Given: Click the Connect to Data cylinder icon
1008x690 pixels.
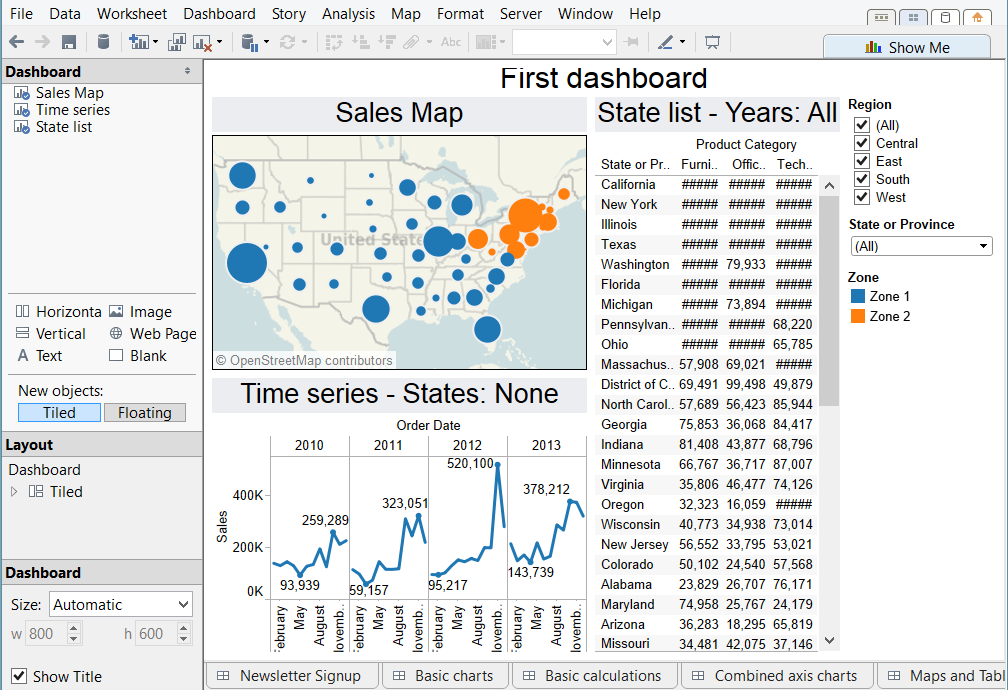Looking at the screenshot, I should point(103,42).
